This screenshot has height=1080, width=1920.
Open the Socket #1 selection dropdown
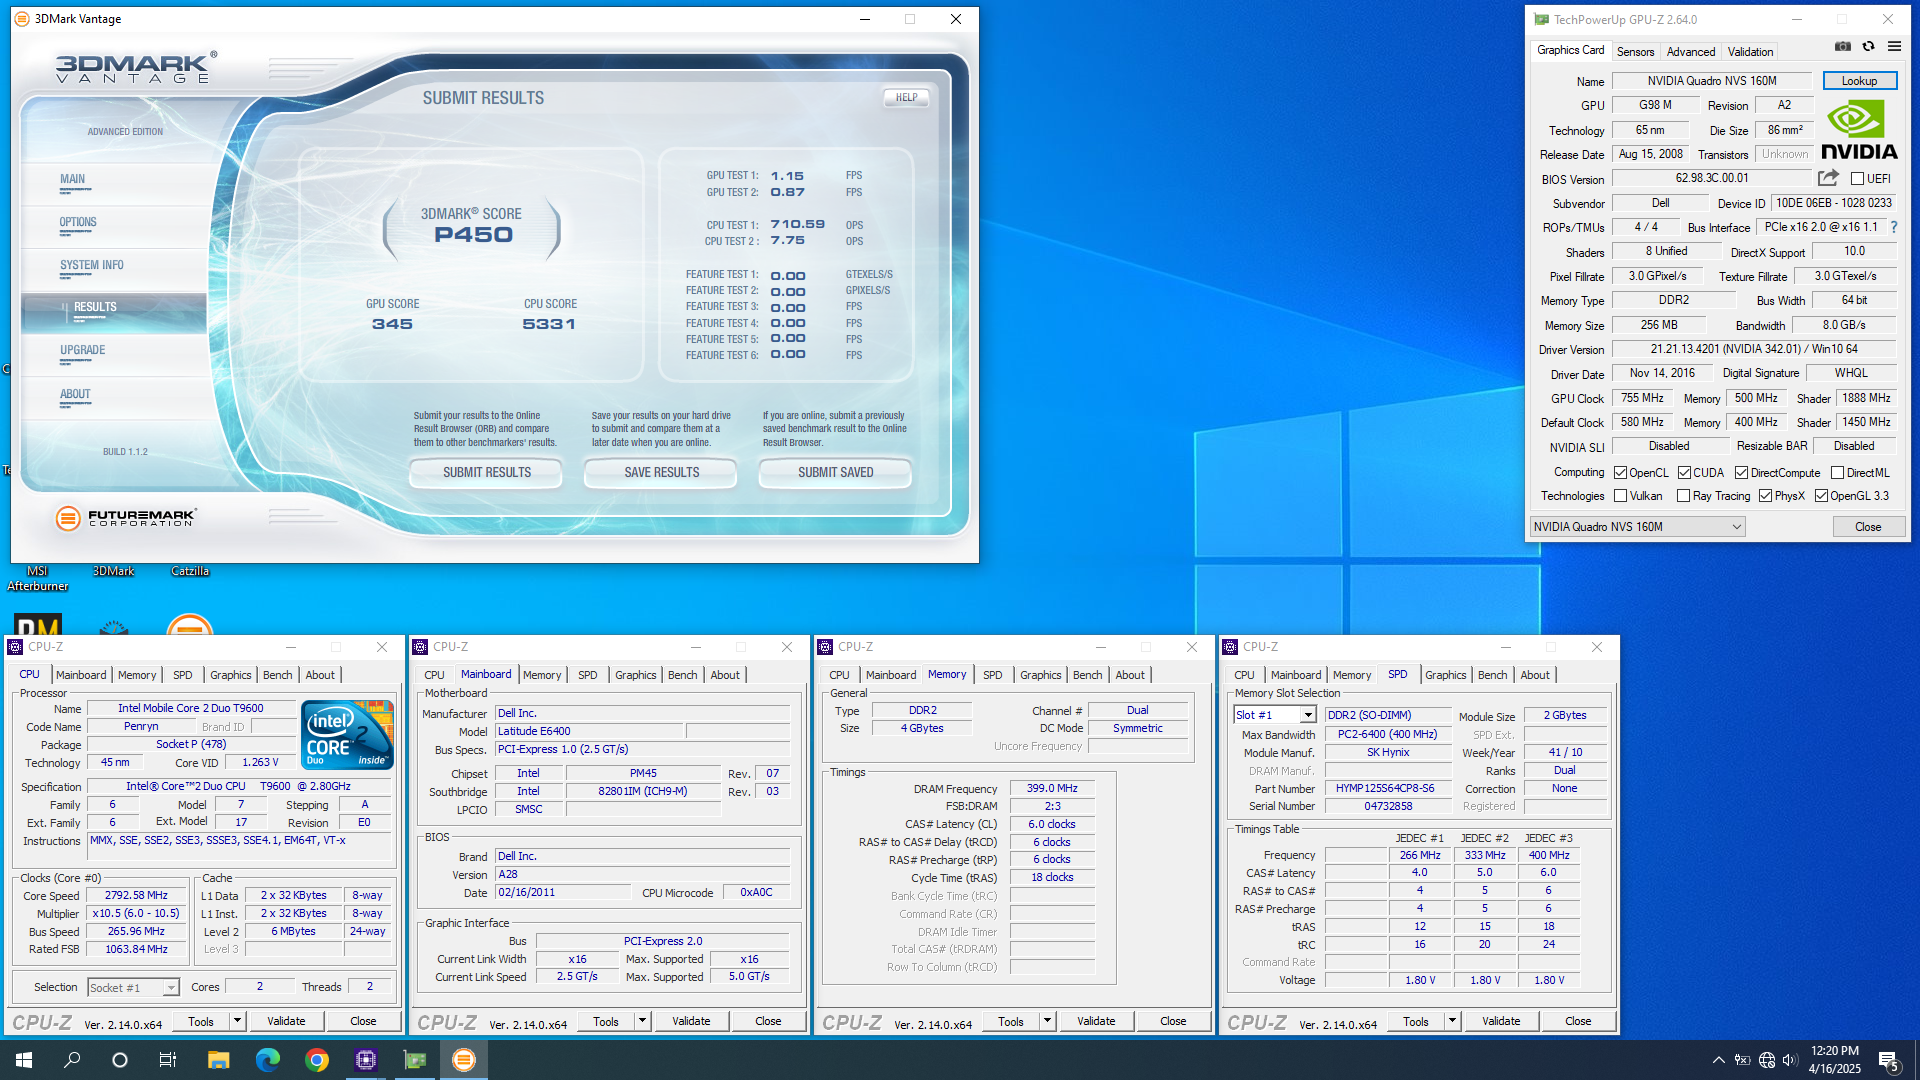(133, 988)
